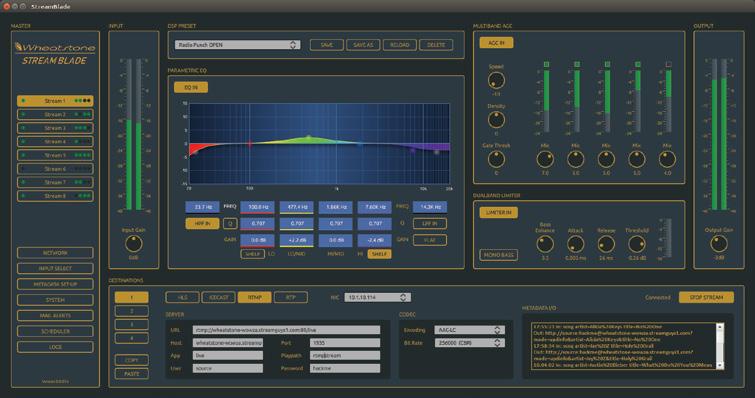Click the server URL input field

(286, 330)
